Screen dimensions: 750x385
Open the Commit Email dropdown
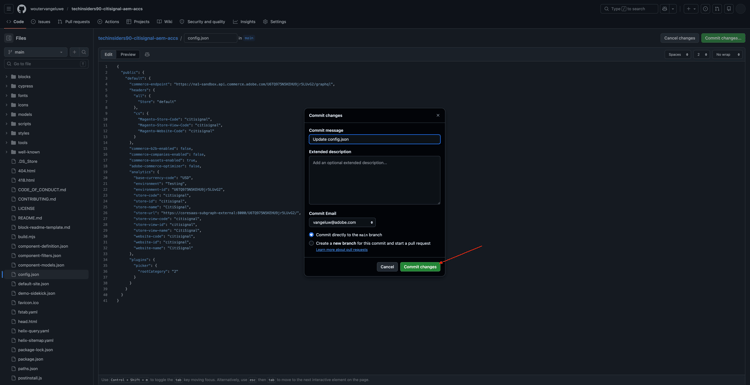pyautogui.click(x=342, y=222)
